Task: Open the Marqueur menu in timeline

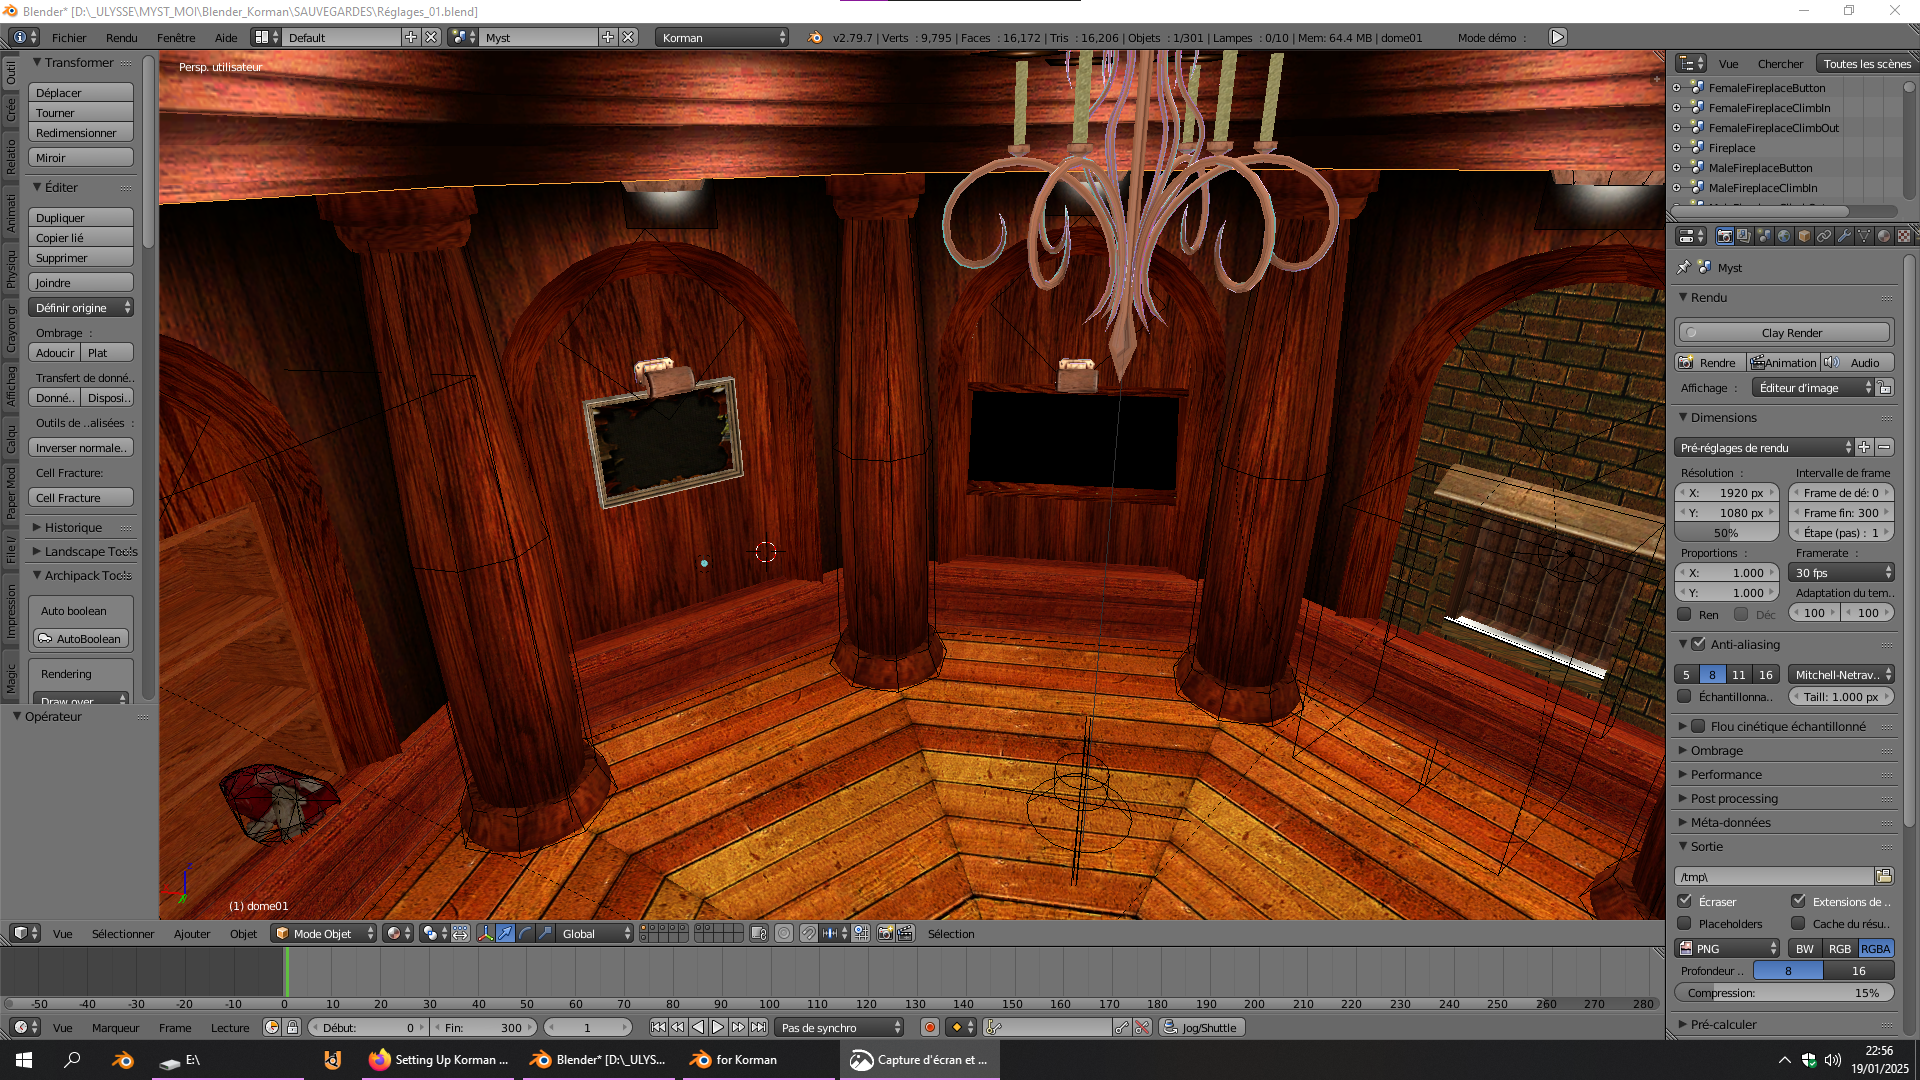Action: click(115, 1027)
